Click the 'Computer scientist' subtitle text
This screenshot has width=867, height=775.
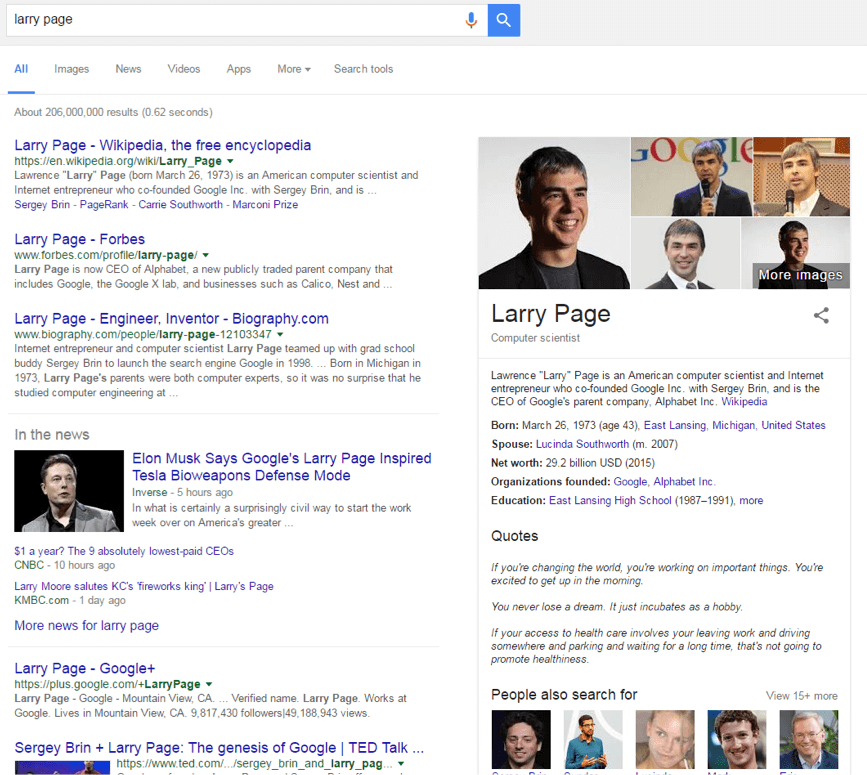click(x=535, y=338)
